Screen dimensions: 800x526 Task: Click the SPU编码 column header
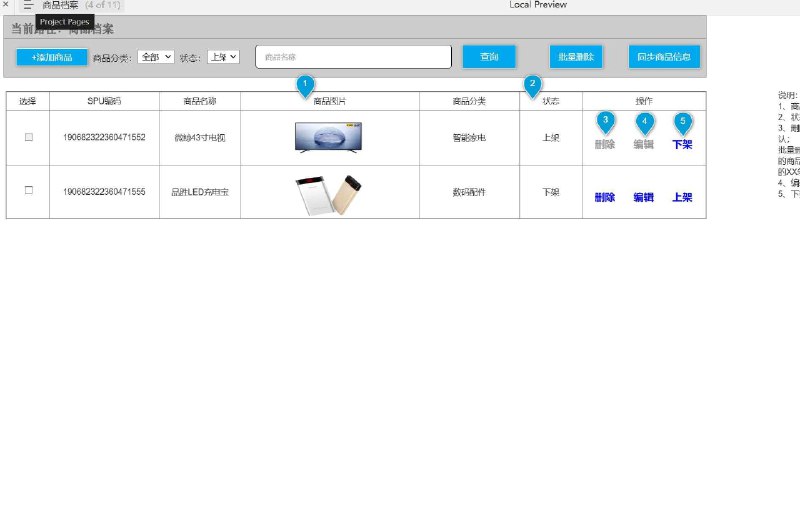(104, 101)
